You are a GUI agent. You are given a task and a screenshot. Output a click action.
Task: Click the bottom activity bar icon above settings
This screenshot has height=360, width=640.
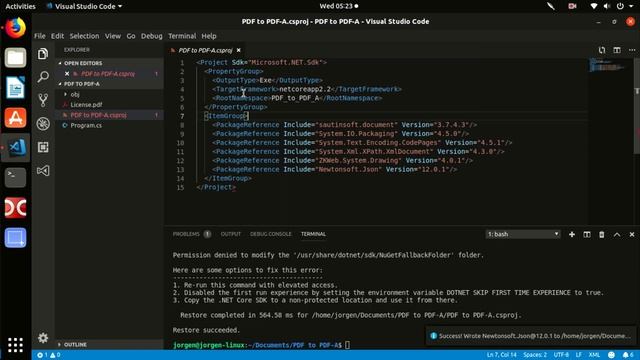point(43,171)
